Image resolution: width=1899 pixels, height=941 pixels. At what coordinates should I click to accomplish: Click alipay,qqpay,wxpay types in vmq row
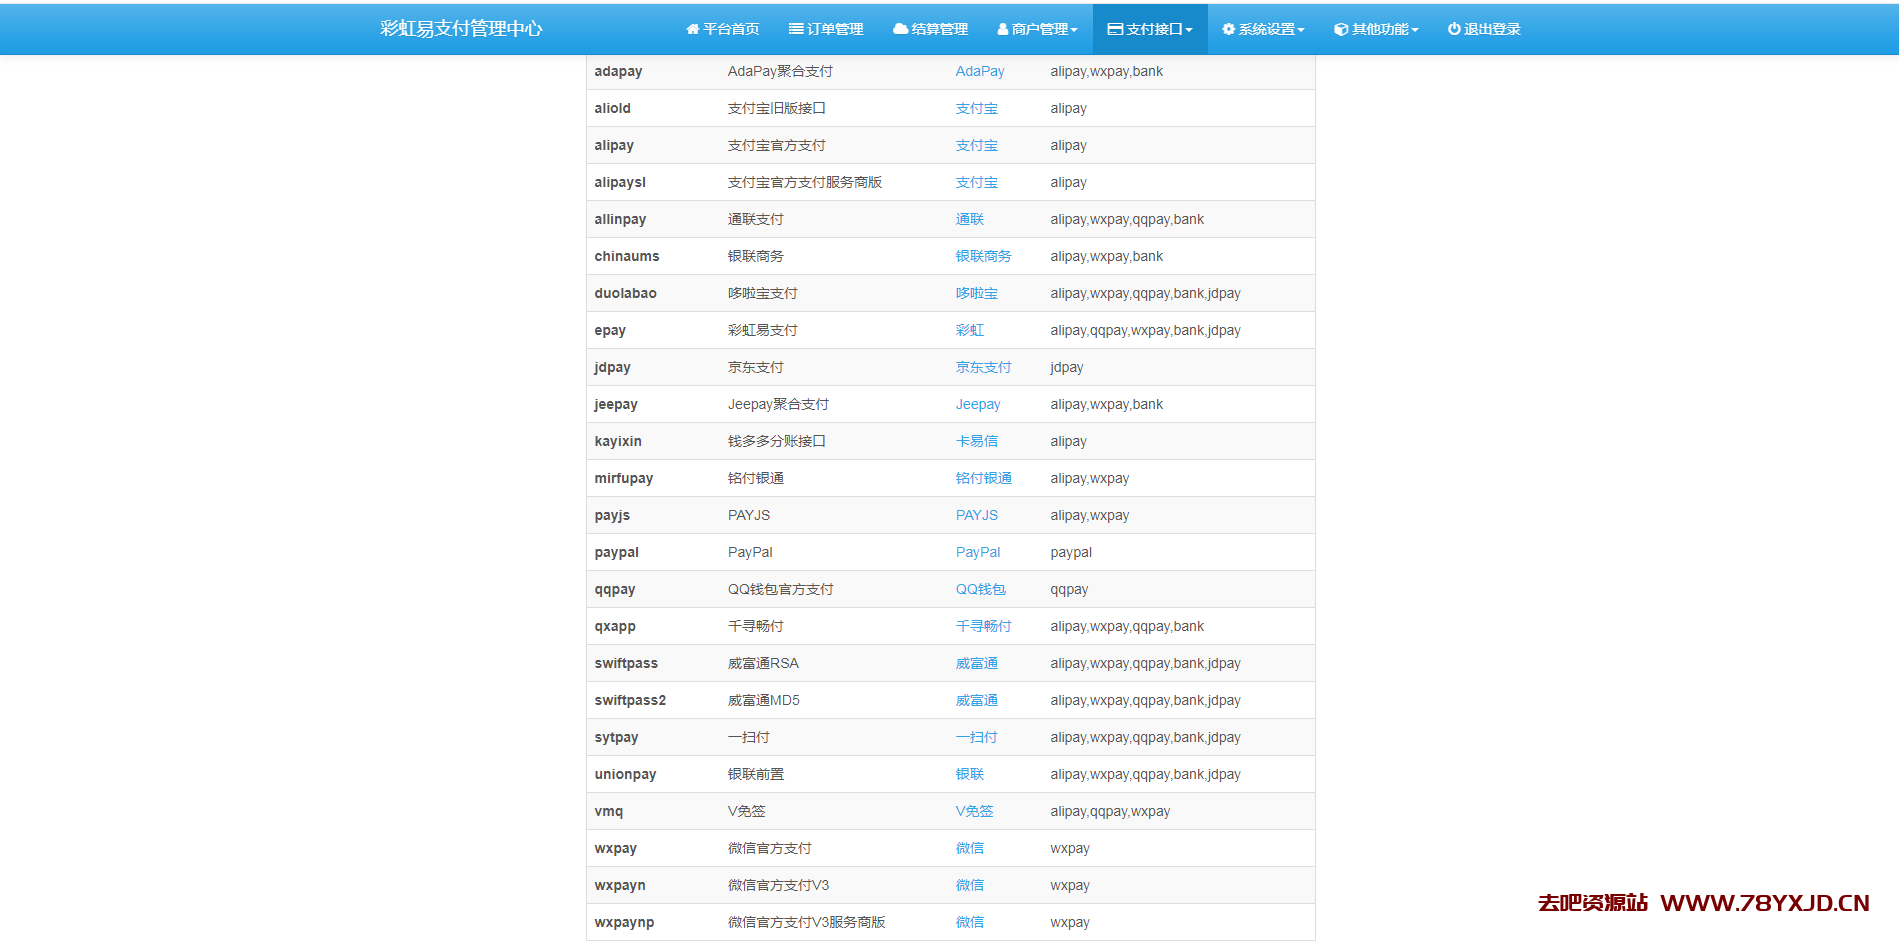pos(1110,811)
